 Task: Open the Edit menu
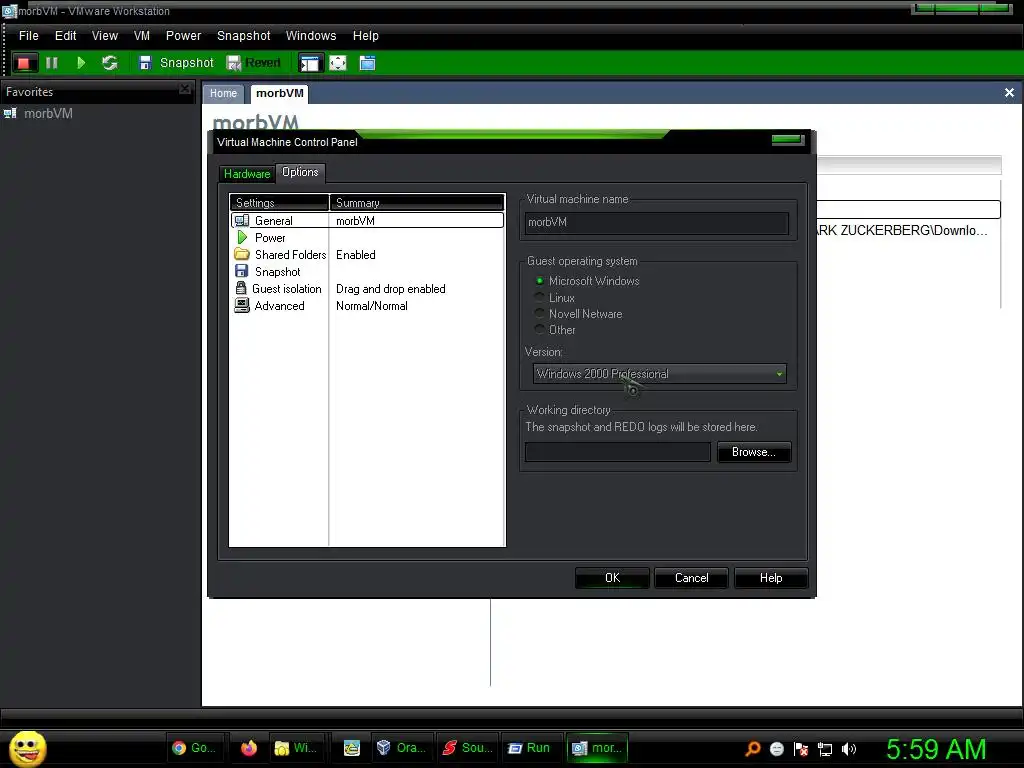(65, 36)
